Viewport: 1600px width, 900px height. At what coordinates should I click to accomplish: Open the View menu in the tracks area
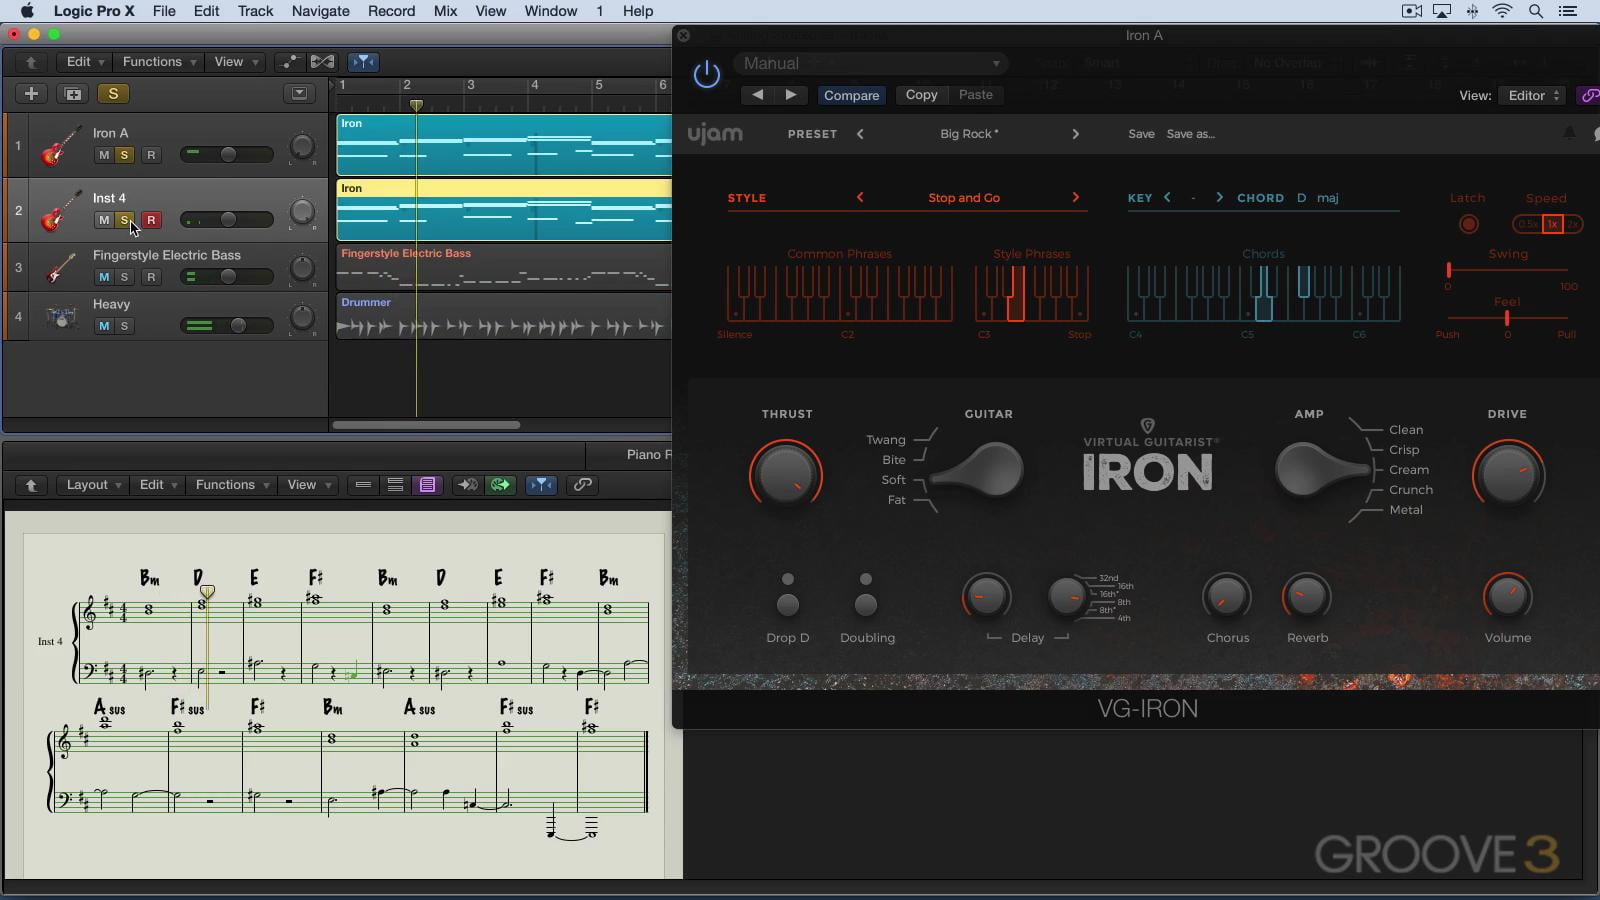pyautogui.click(x=235, y=62)
